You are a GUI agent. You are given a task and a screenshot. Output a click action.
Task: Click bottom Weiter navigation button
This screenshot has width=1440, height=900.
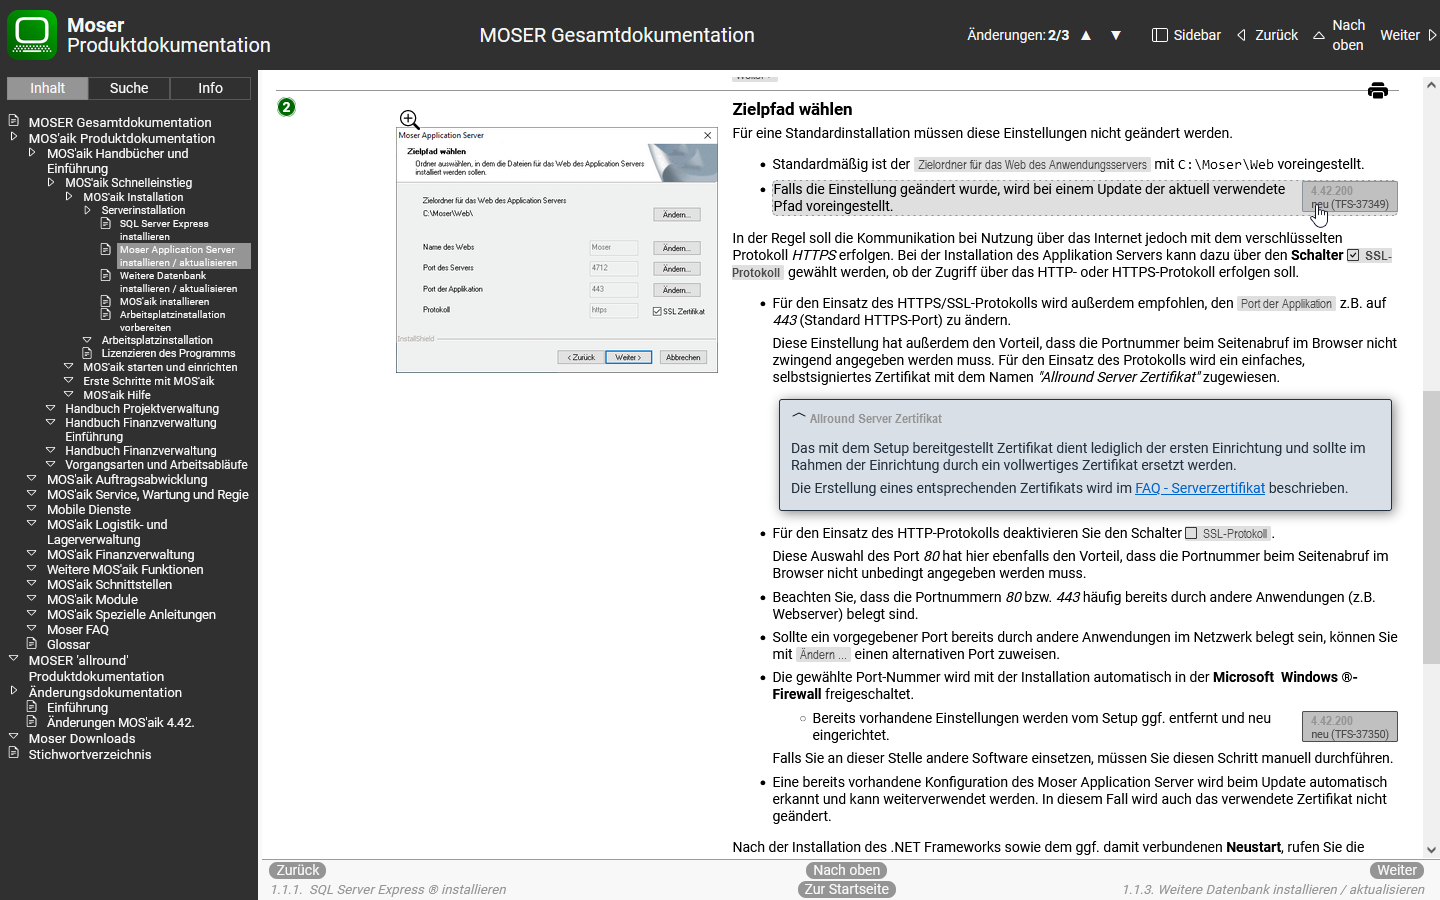click(x=1397, y=870)
